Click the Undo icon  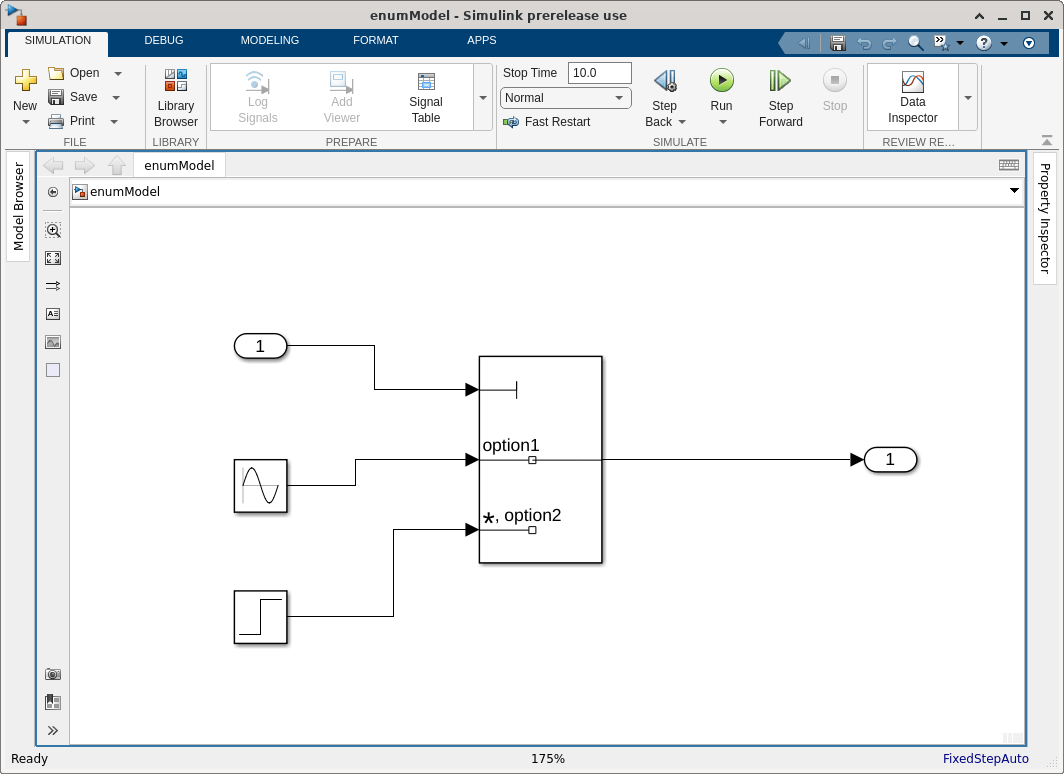(x=864, y=43)
